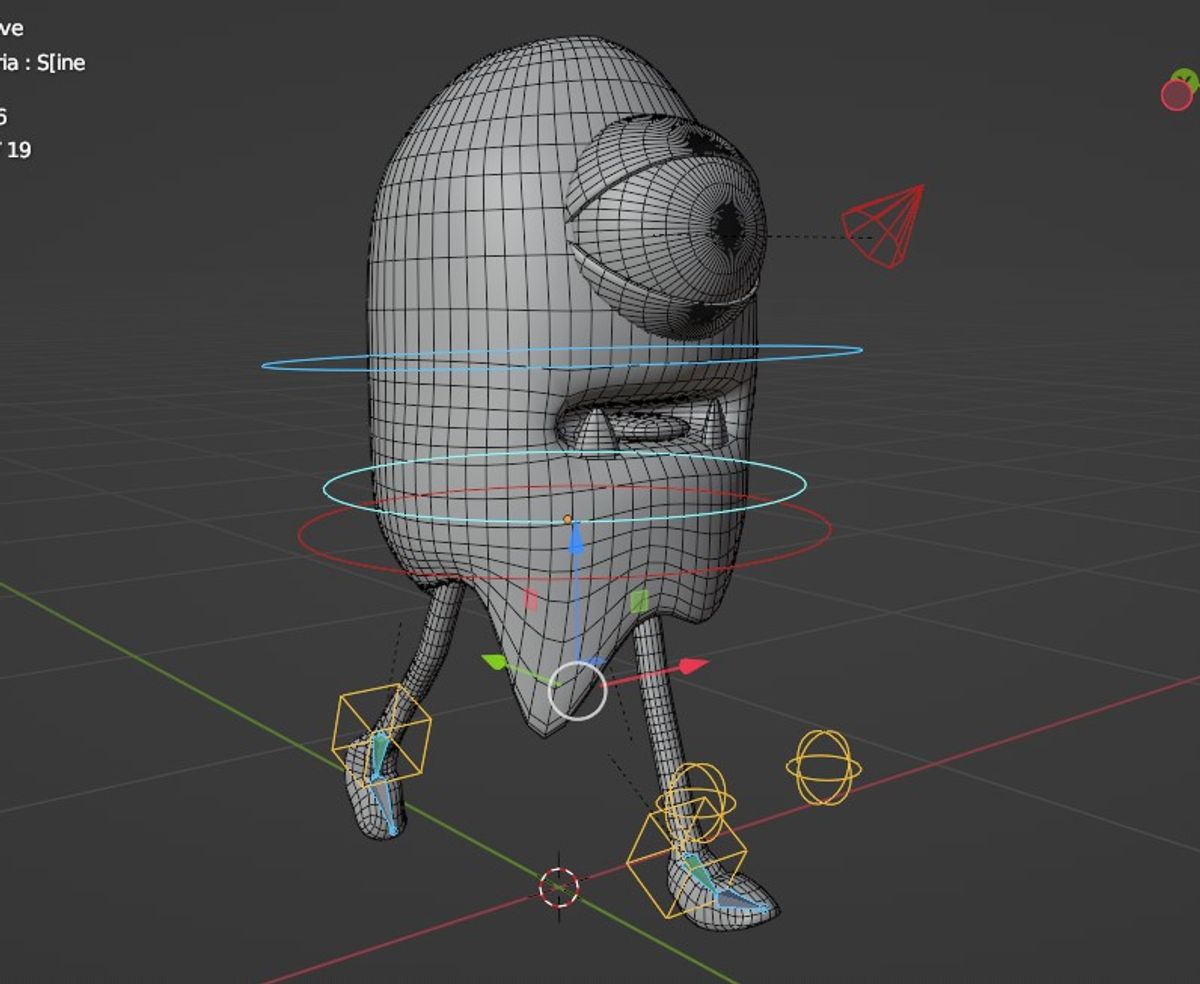Select the green square plane handle on the gizmo
1200x984 pixels.
point(640,600)
